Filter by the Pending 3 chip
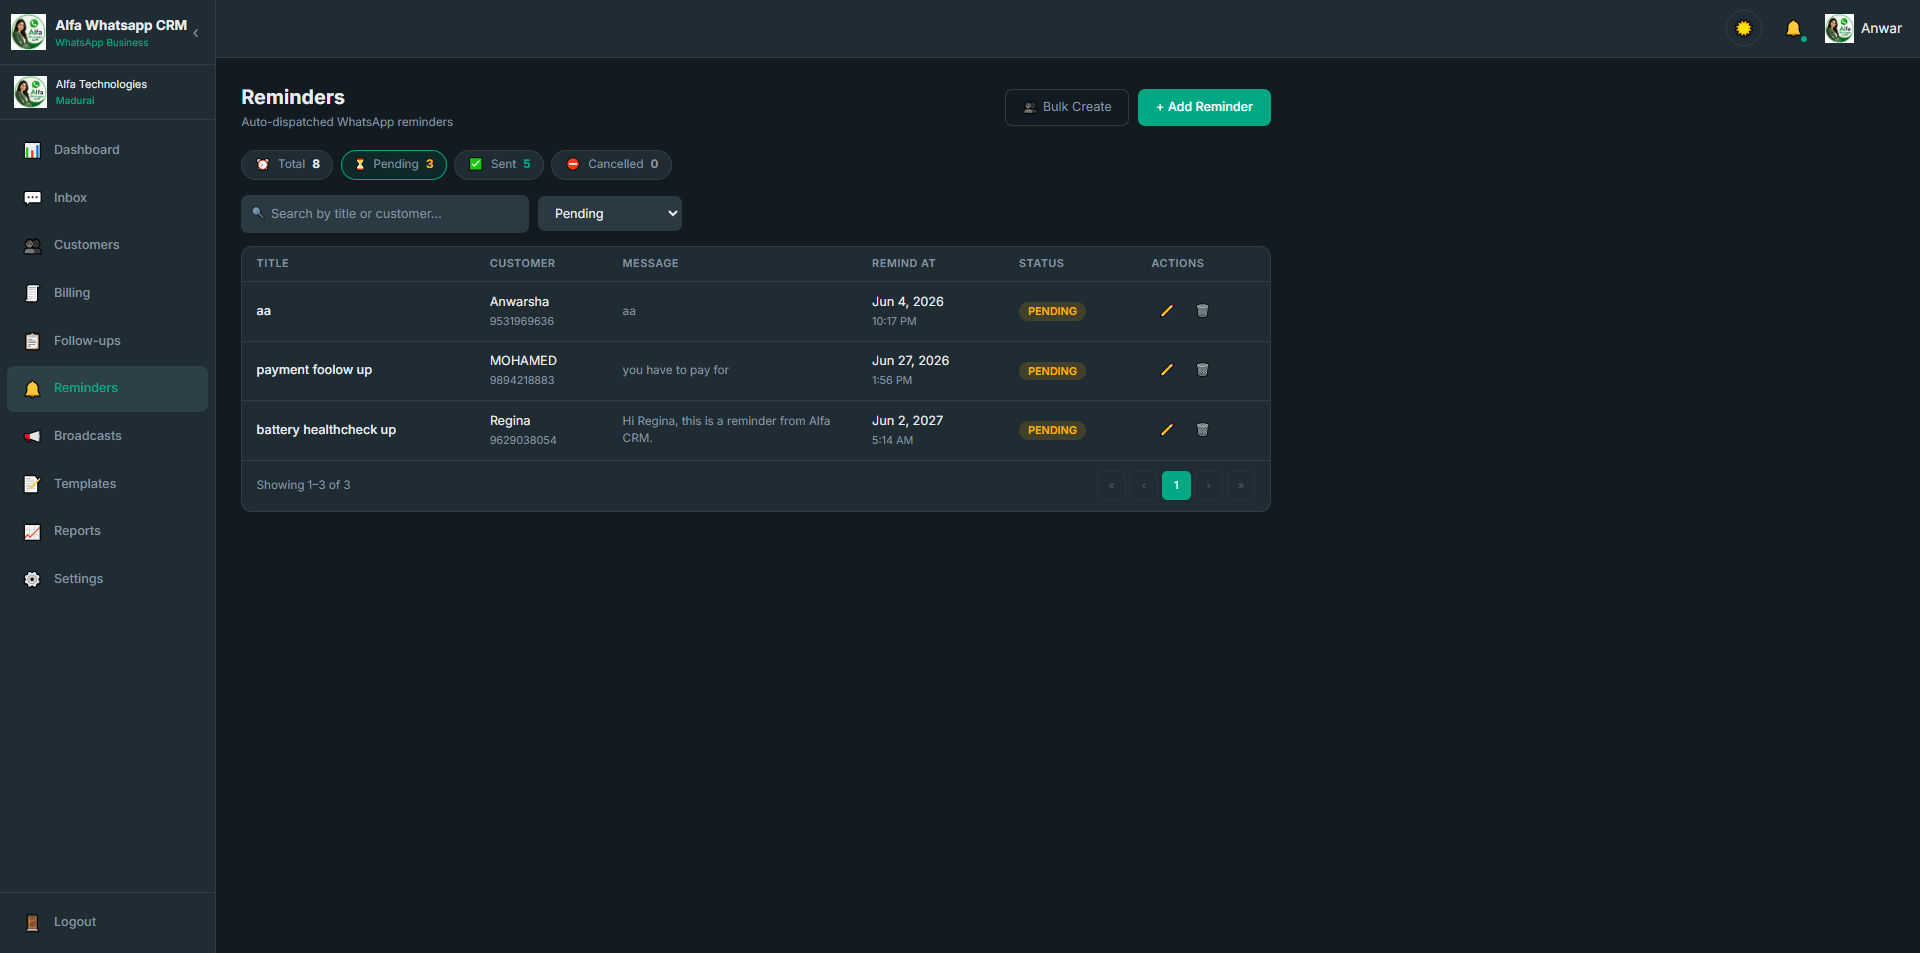 coord(394,164)
